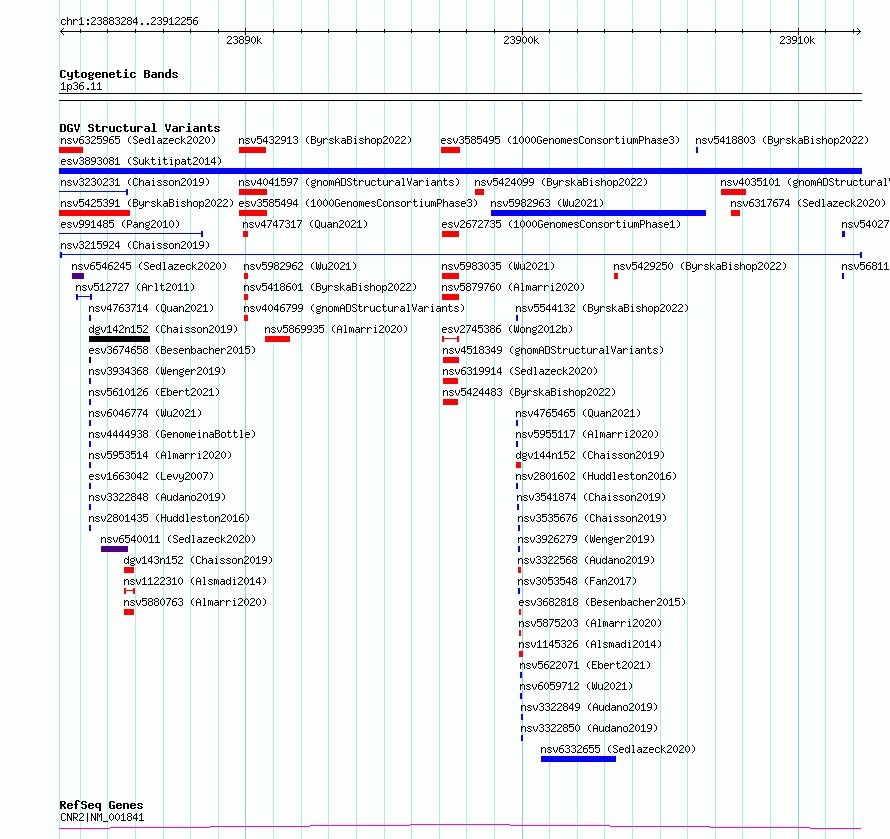Select blue bar under nsv6332655
The image size is (890, 839).
coord(578,759)
